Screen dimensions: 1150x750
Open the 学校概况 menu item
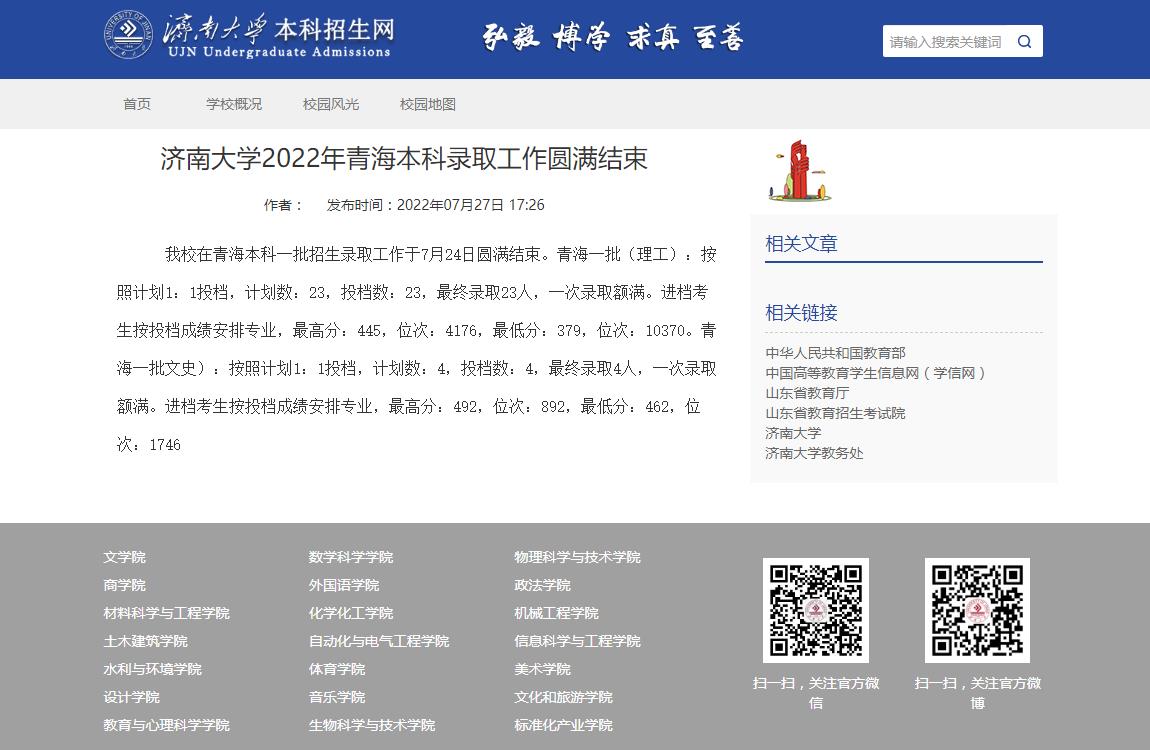click(234, 104)
